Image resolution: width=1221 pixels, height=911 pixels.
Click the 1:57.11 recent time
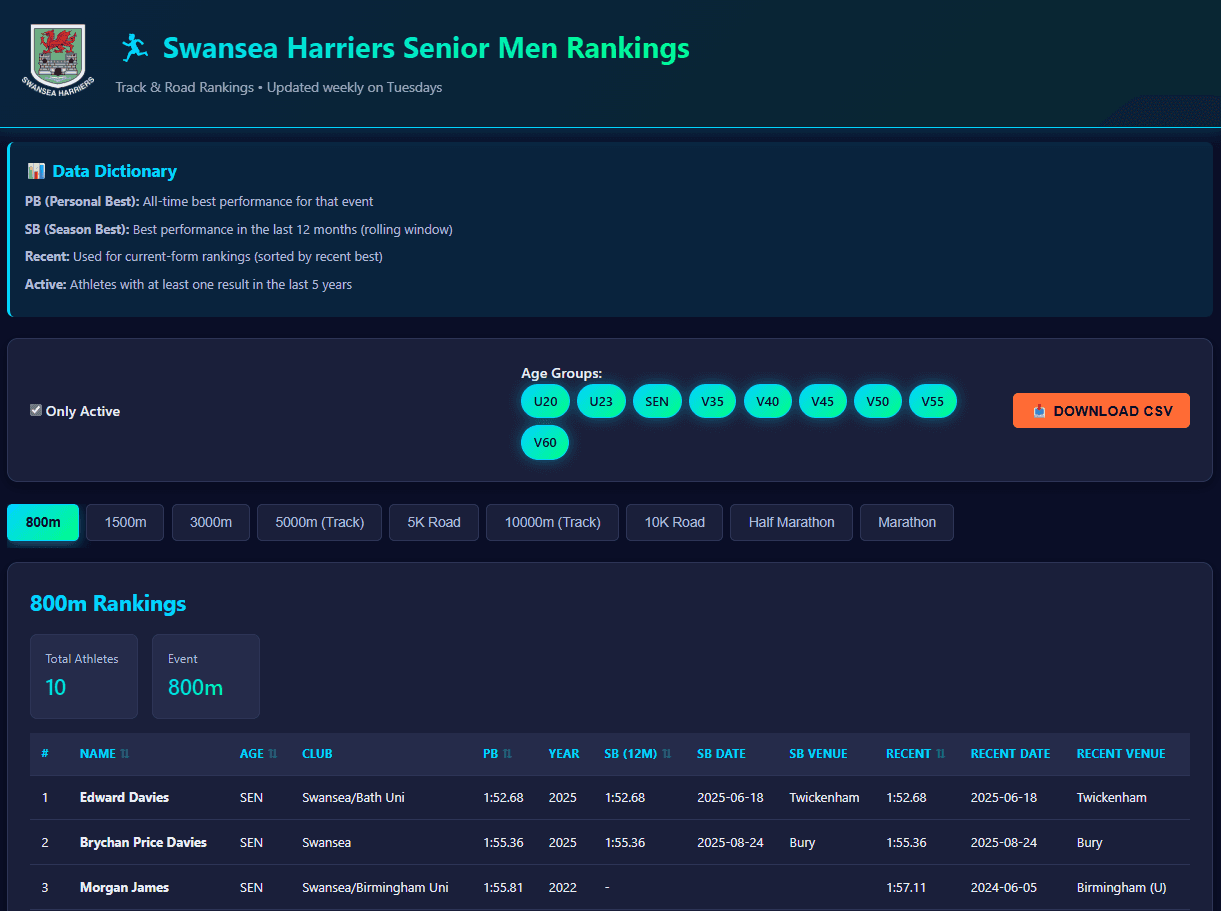906,887
